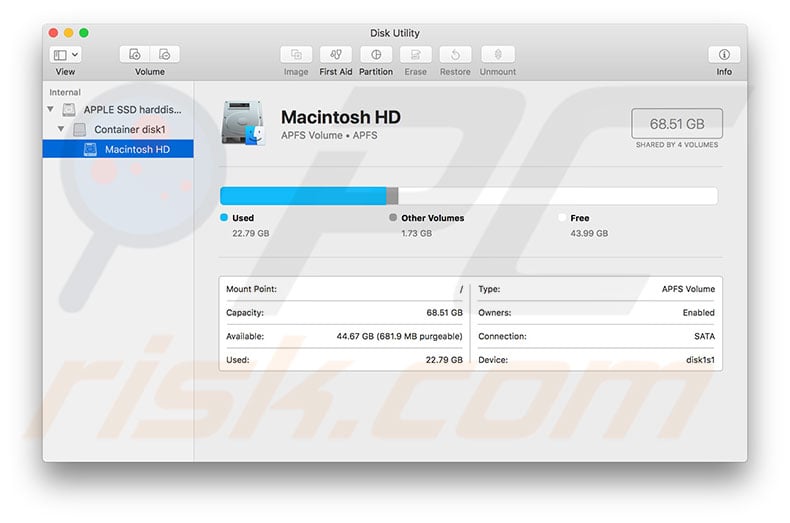Click the gray Other Volumes bar segment
790x523 pixels.
click(392, 196)
